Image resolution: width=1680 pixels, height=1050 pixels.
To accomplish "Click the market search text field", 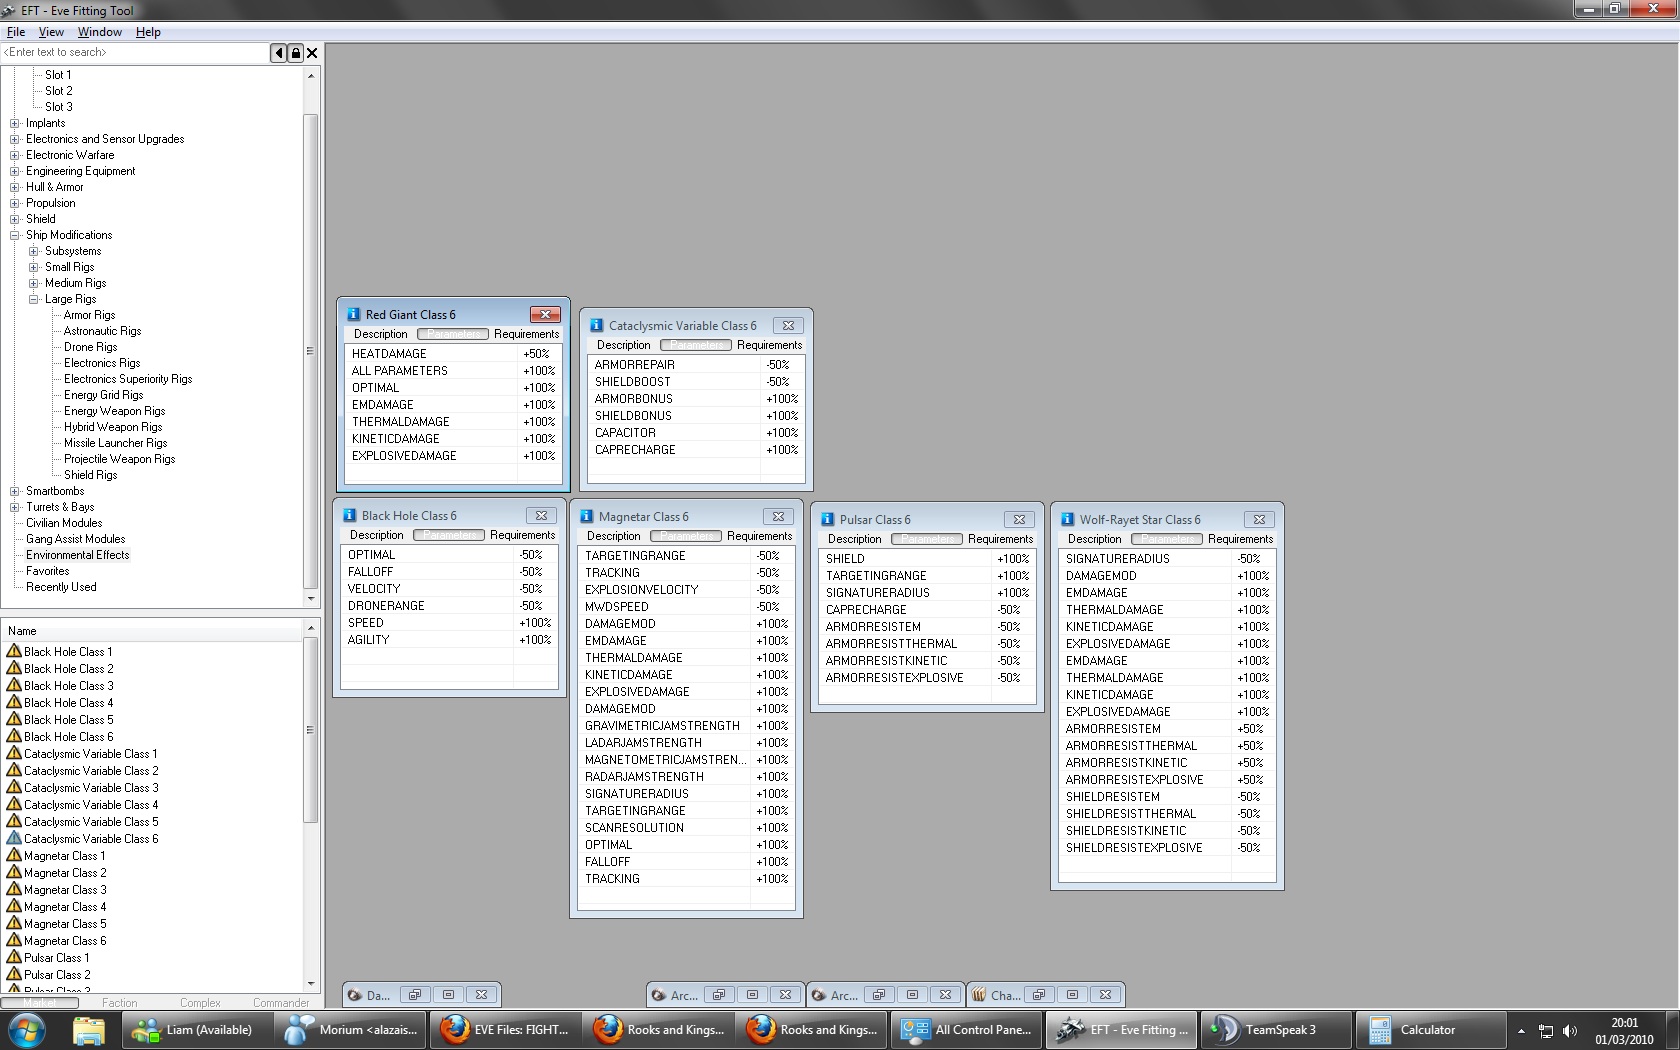I will tap(135, 53).
